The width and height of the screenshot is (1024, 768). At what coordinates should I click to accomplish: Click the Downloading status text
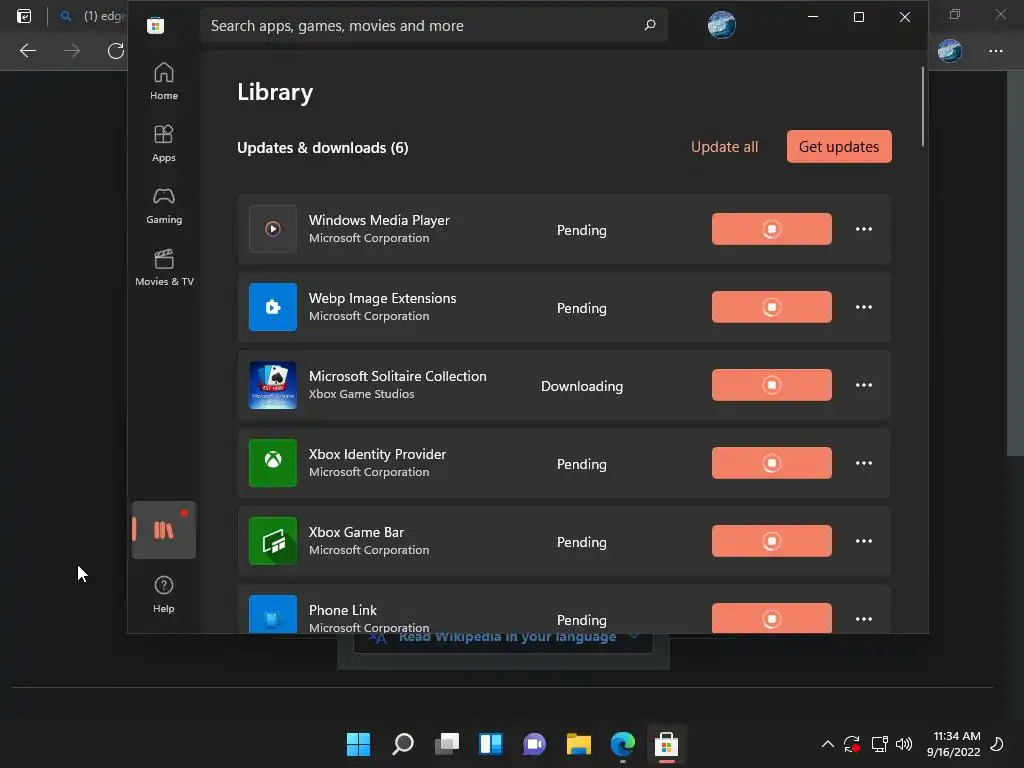[581, 386]
